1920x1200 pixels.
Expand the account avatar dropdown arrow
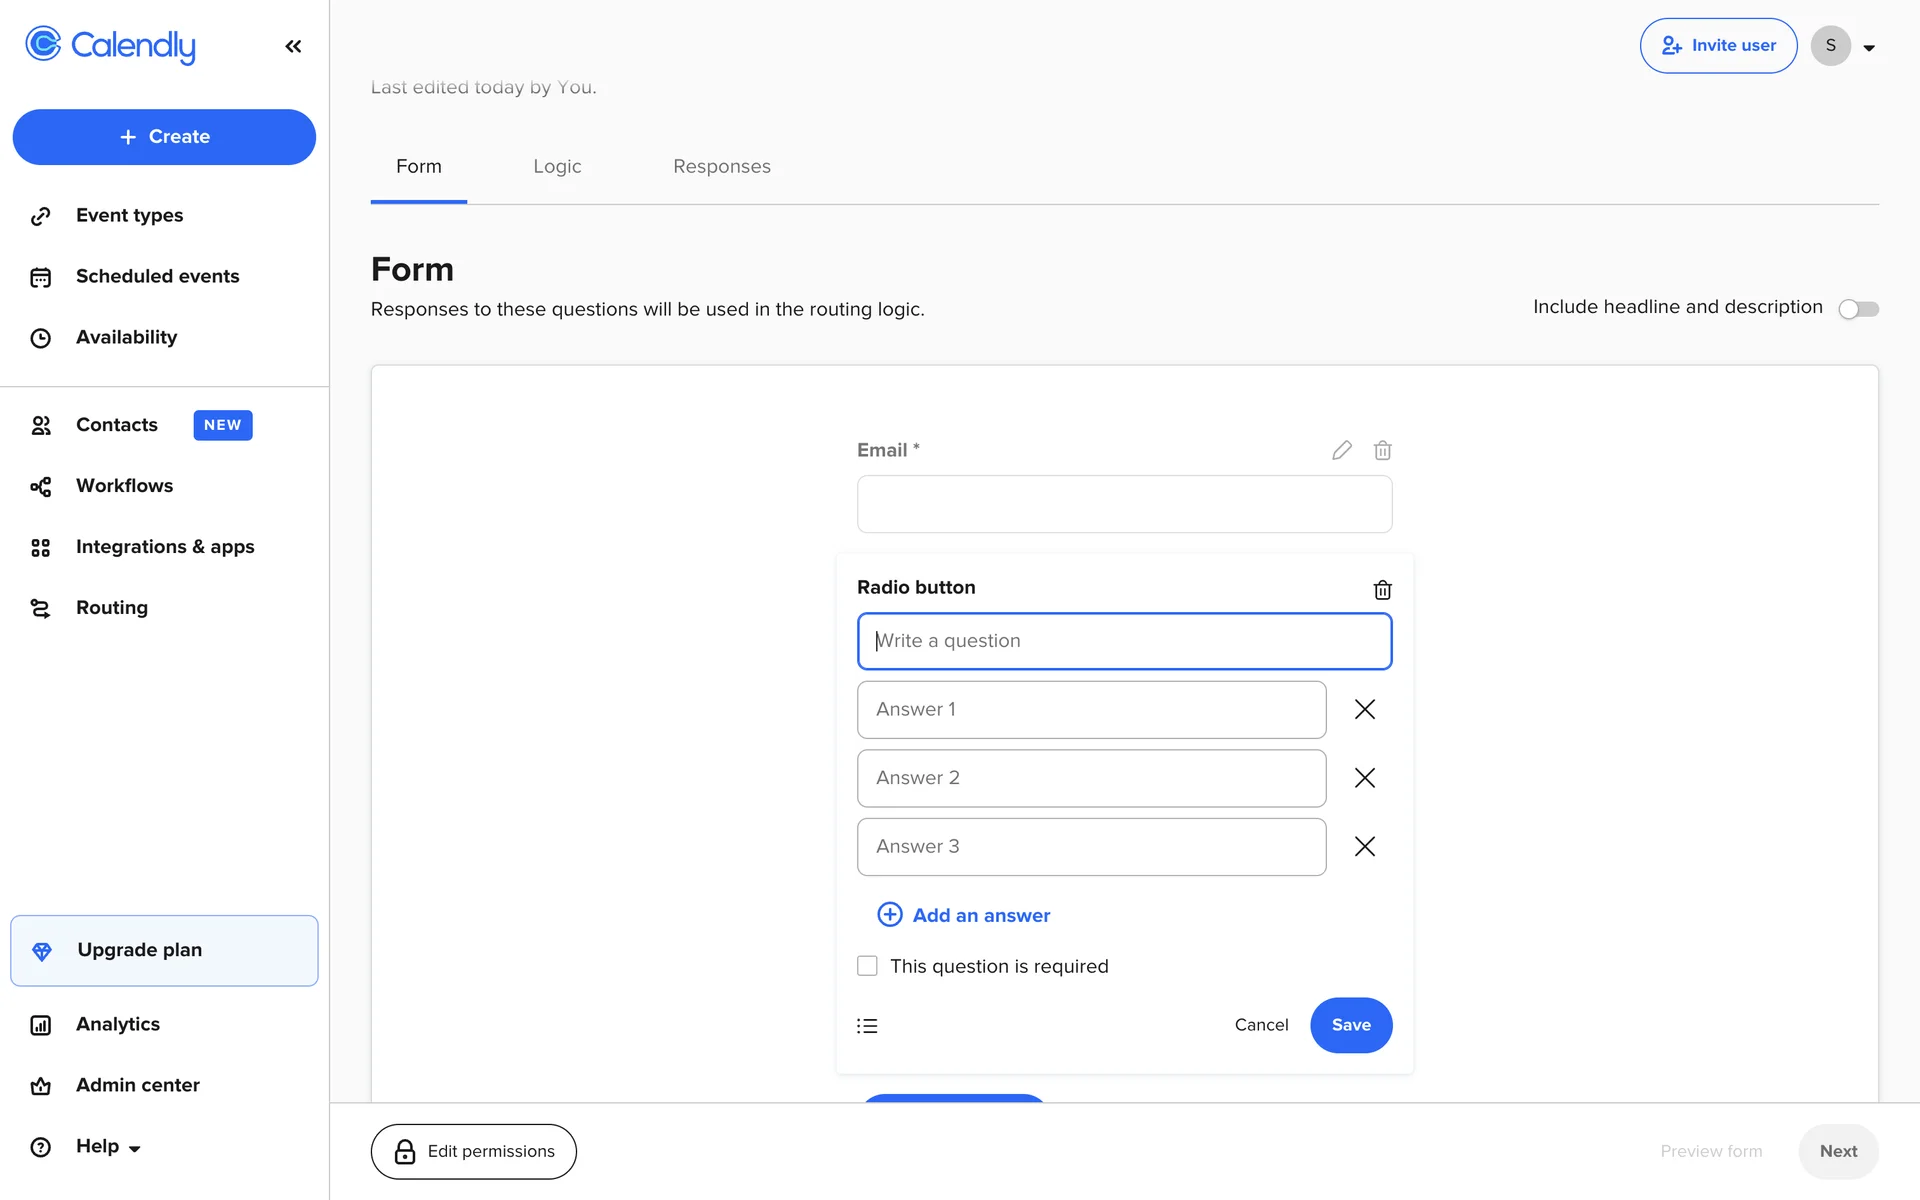pyautogui.click(x=1868, y=47)
